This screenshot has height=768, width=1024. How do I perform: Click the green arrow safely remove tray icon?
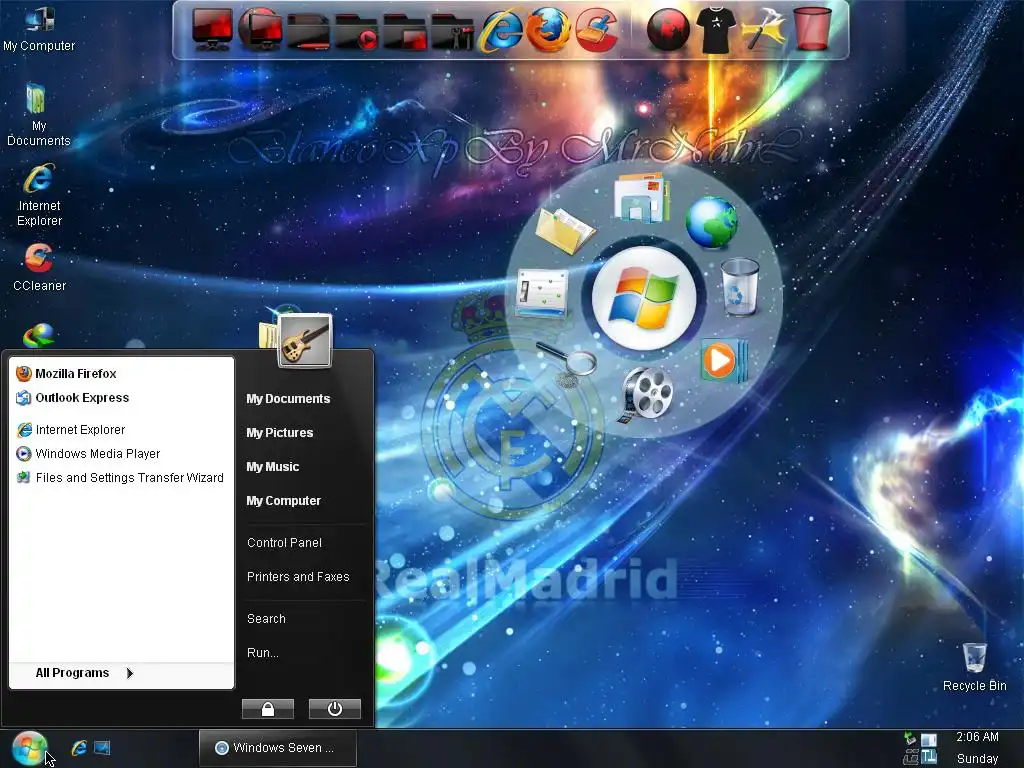click(x=910, y=739)
